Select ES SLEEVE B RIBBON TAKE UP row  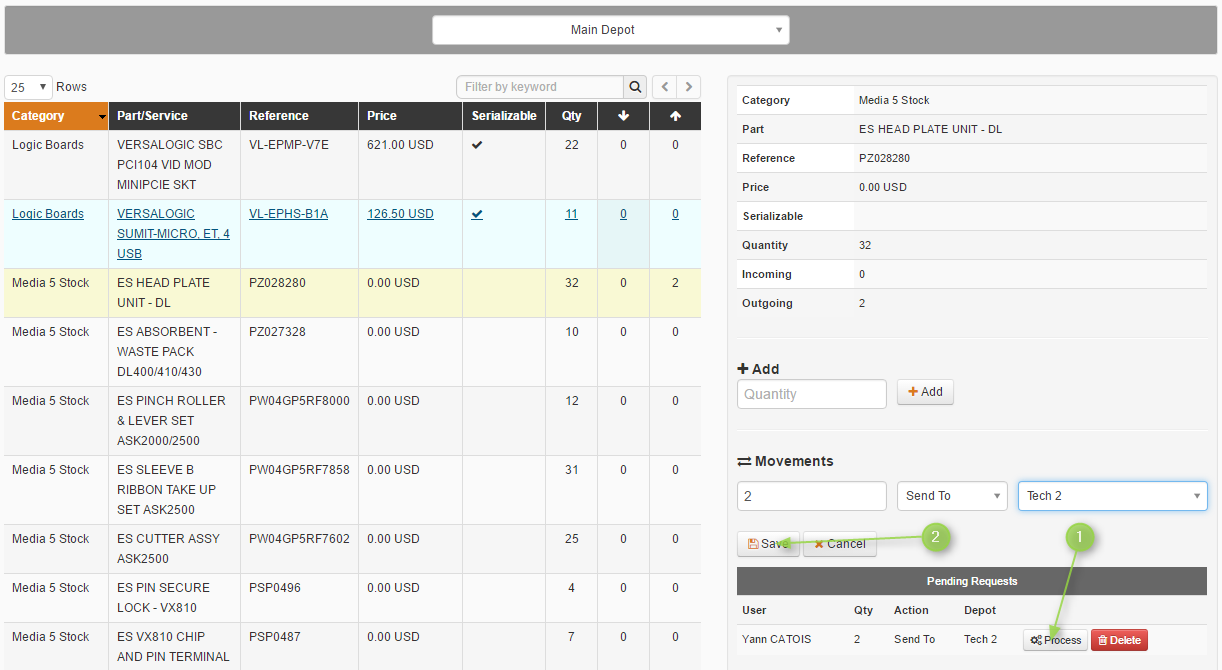(352, 490)
